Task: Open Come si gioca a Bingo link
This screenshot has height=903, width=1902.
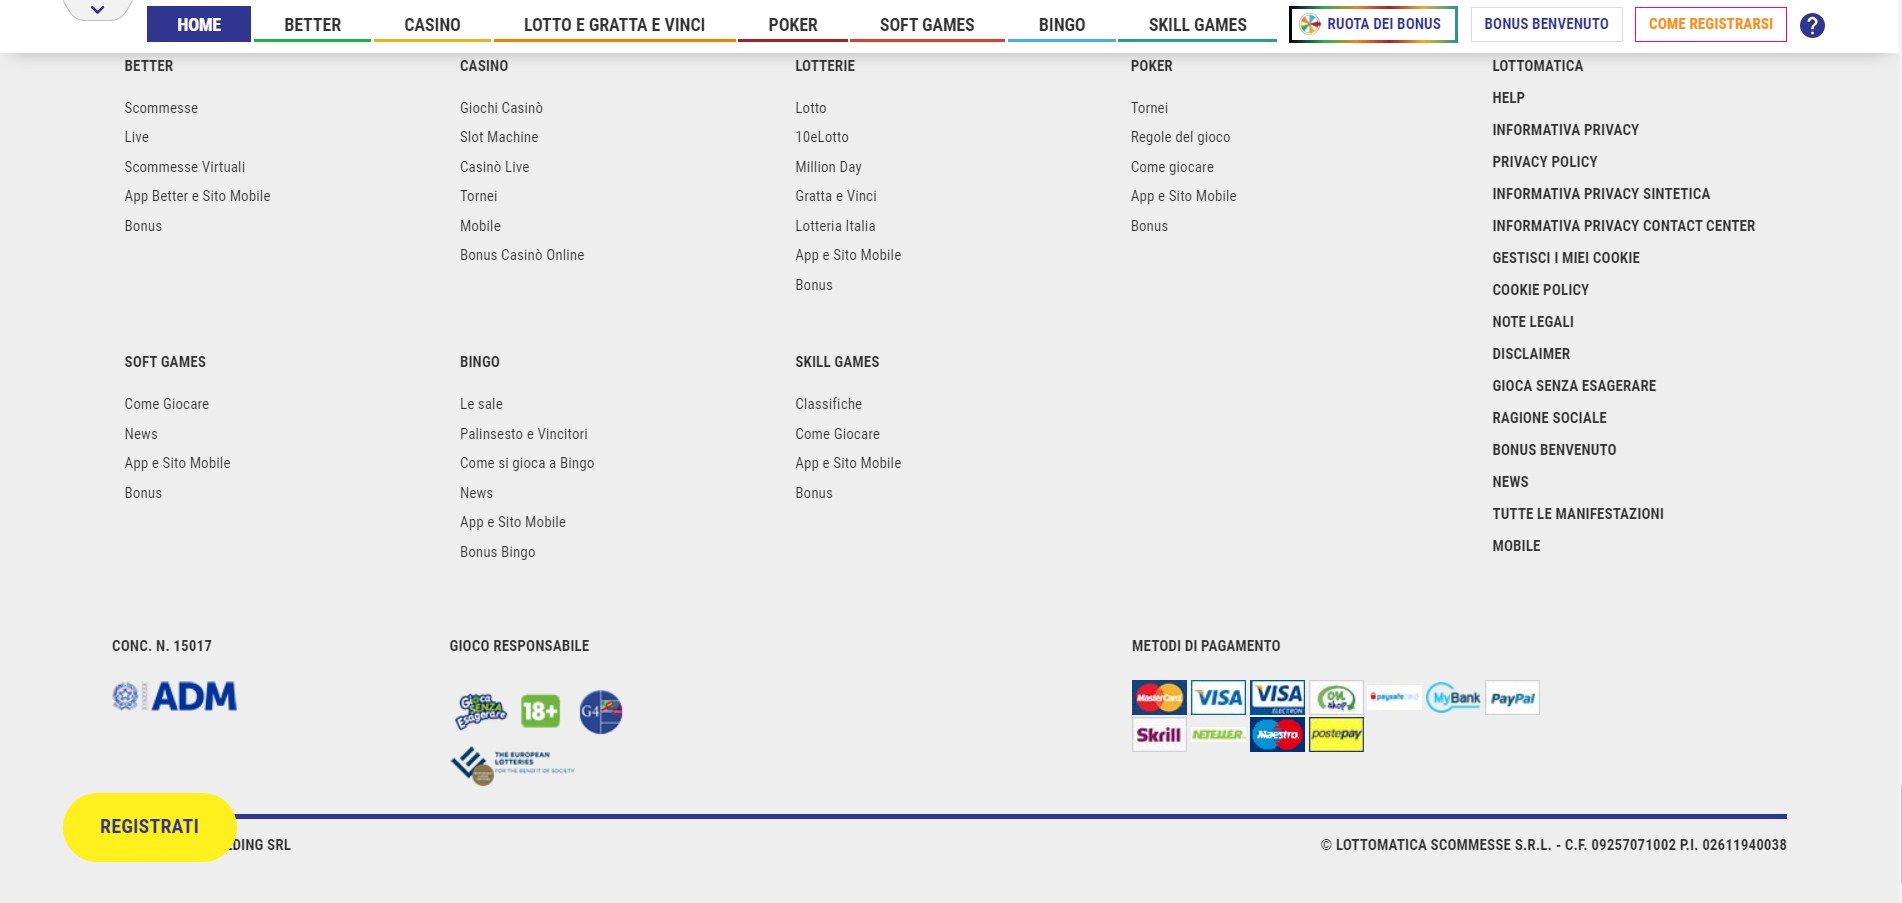Action: pyautogui.click(x=527, y=463)
